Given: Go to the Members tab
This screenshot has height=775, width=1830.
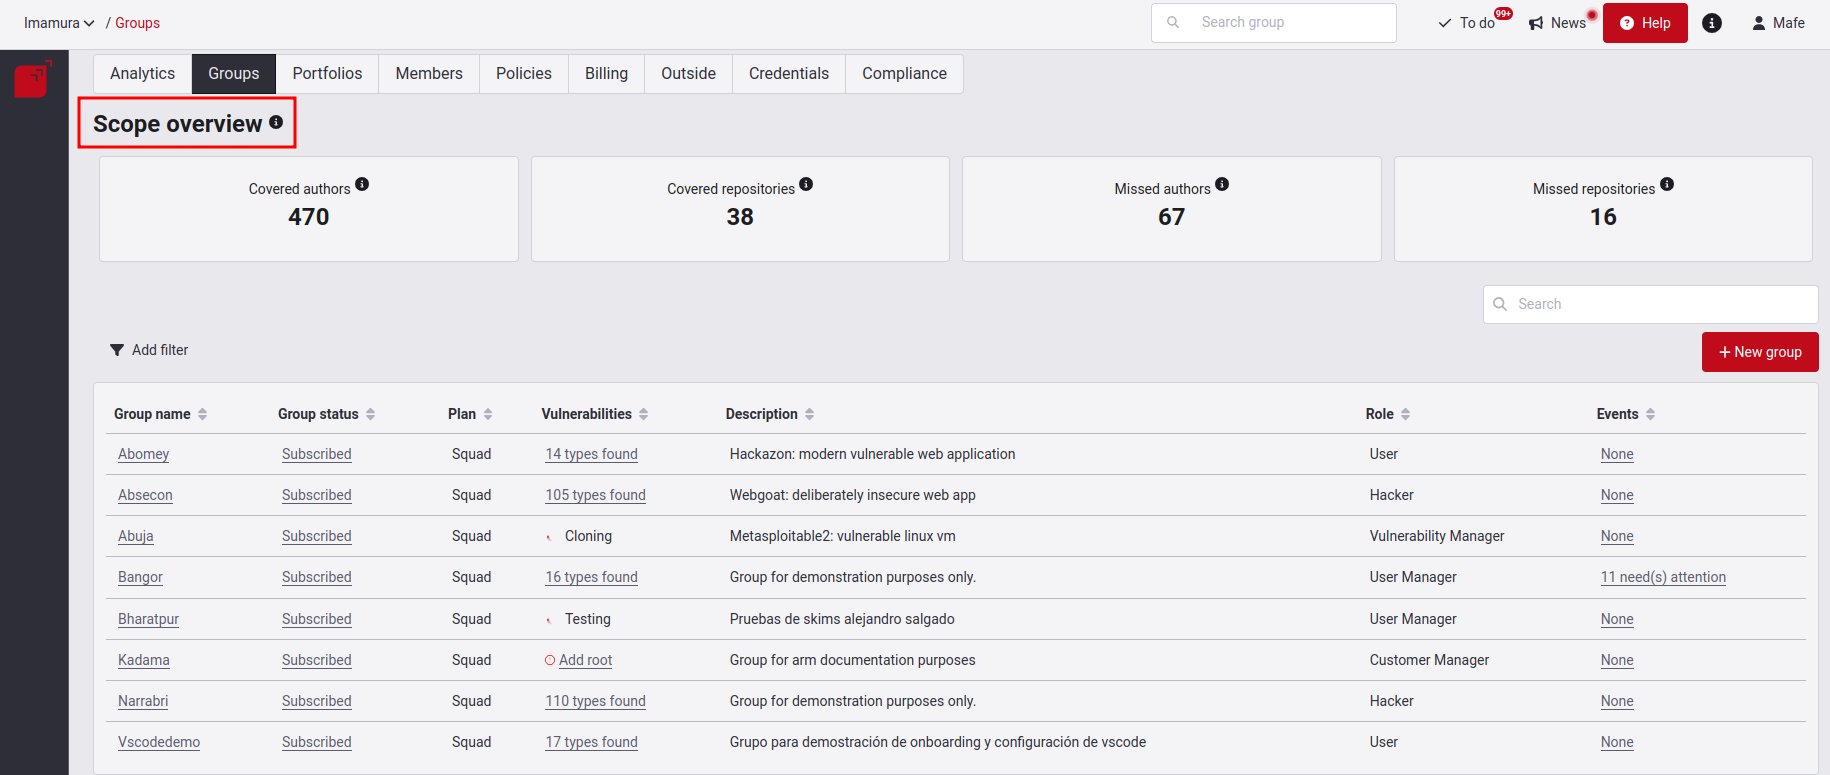Looking at the screenshot, I should [x=429, y=74].
